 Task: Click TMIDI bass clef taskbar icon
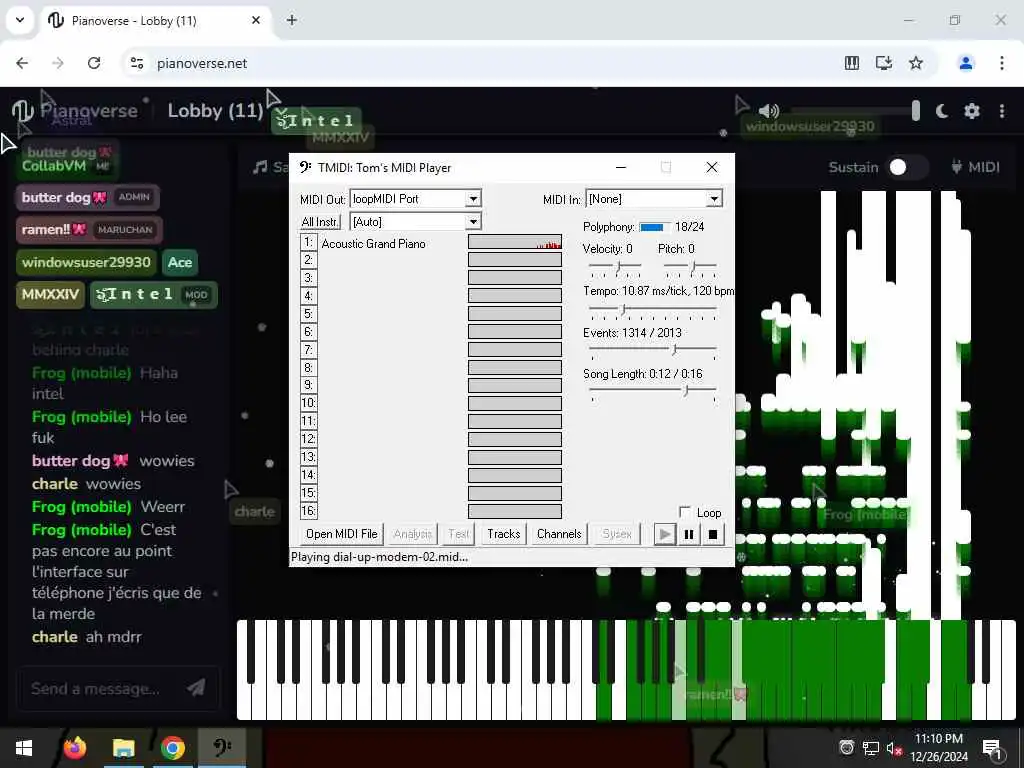(x=222, y=747)
